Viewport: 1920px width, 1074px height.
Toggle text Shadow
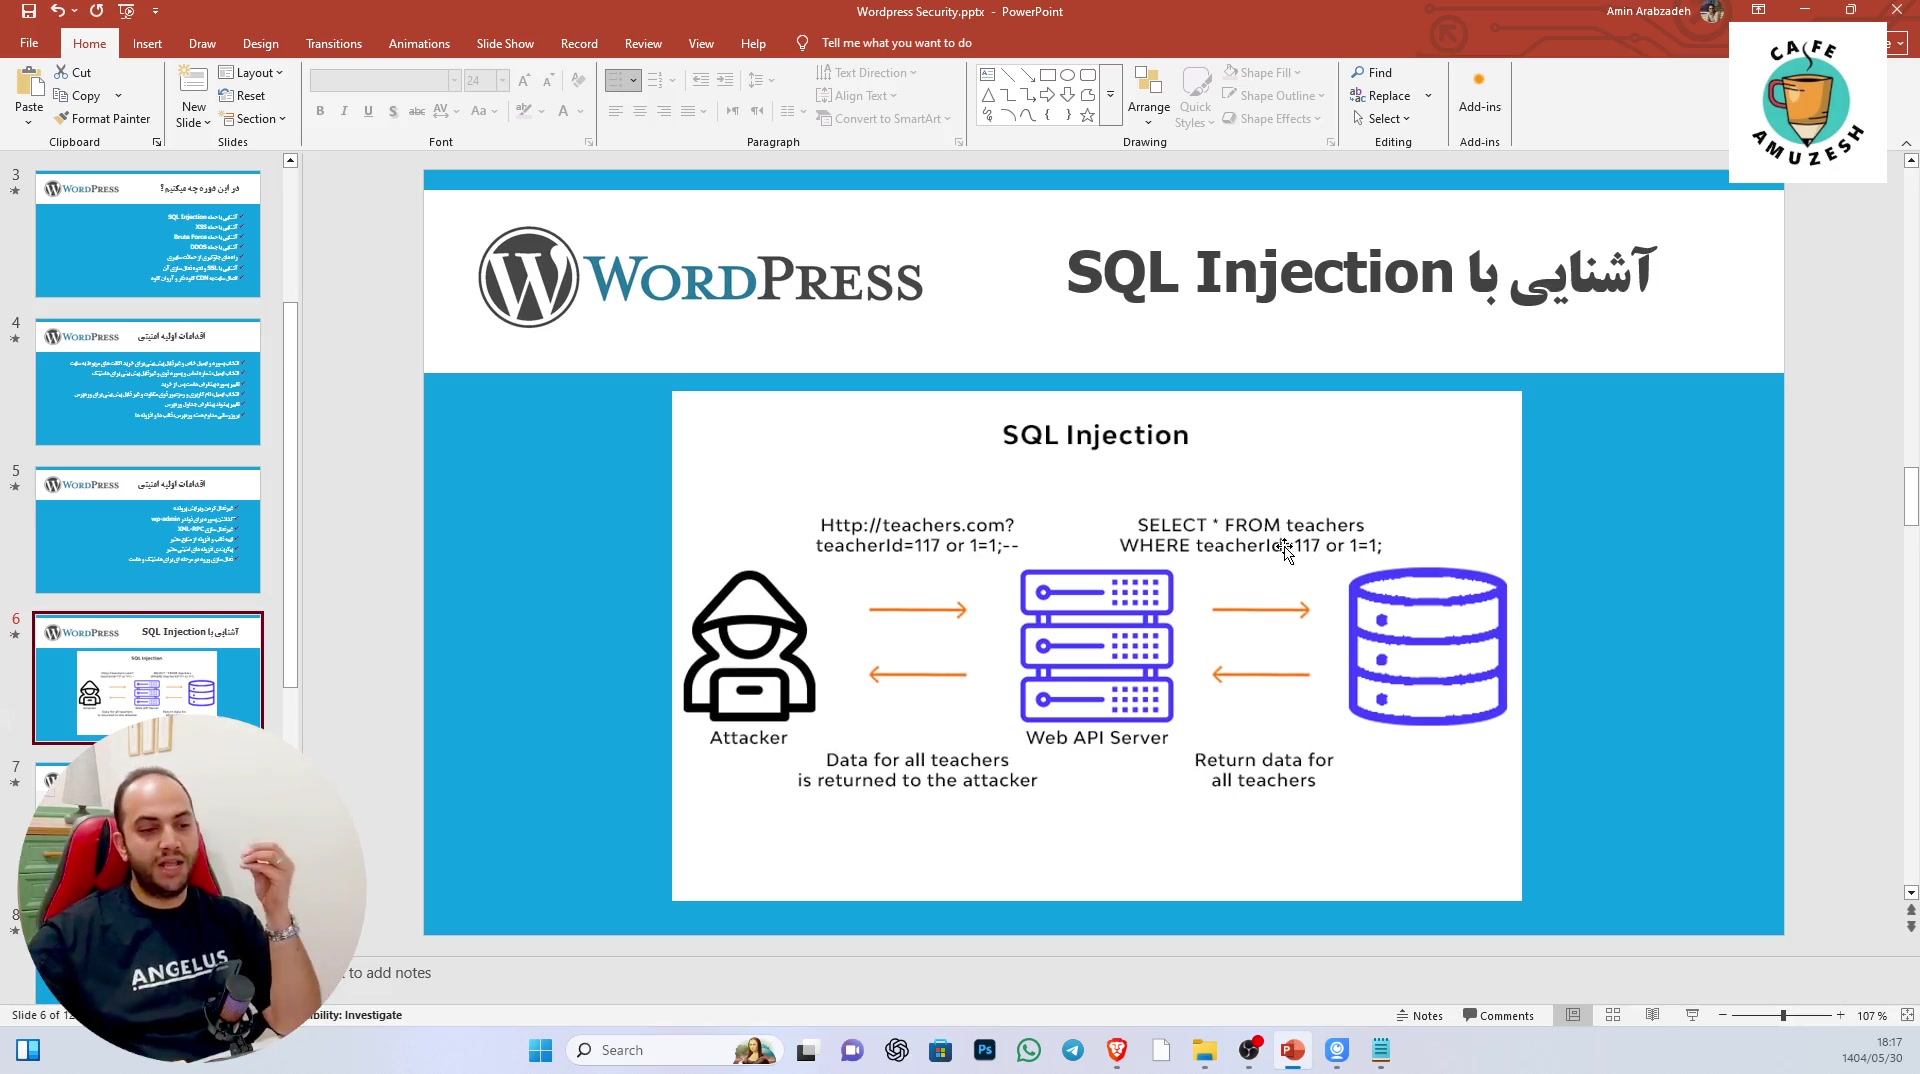[x=393, y=111]
